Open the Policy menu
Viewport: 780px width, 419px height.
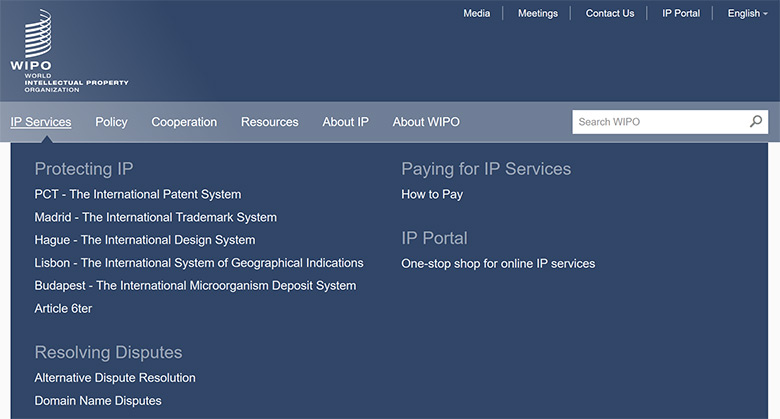pos(111,122)
